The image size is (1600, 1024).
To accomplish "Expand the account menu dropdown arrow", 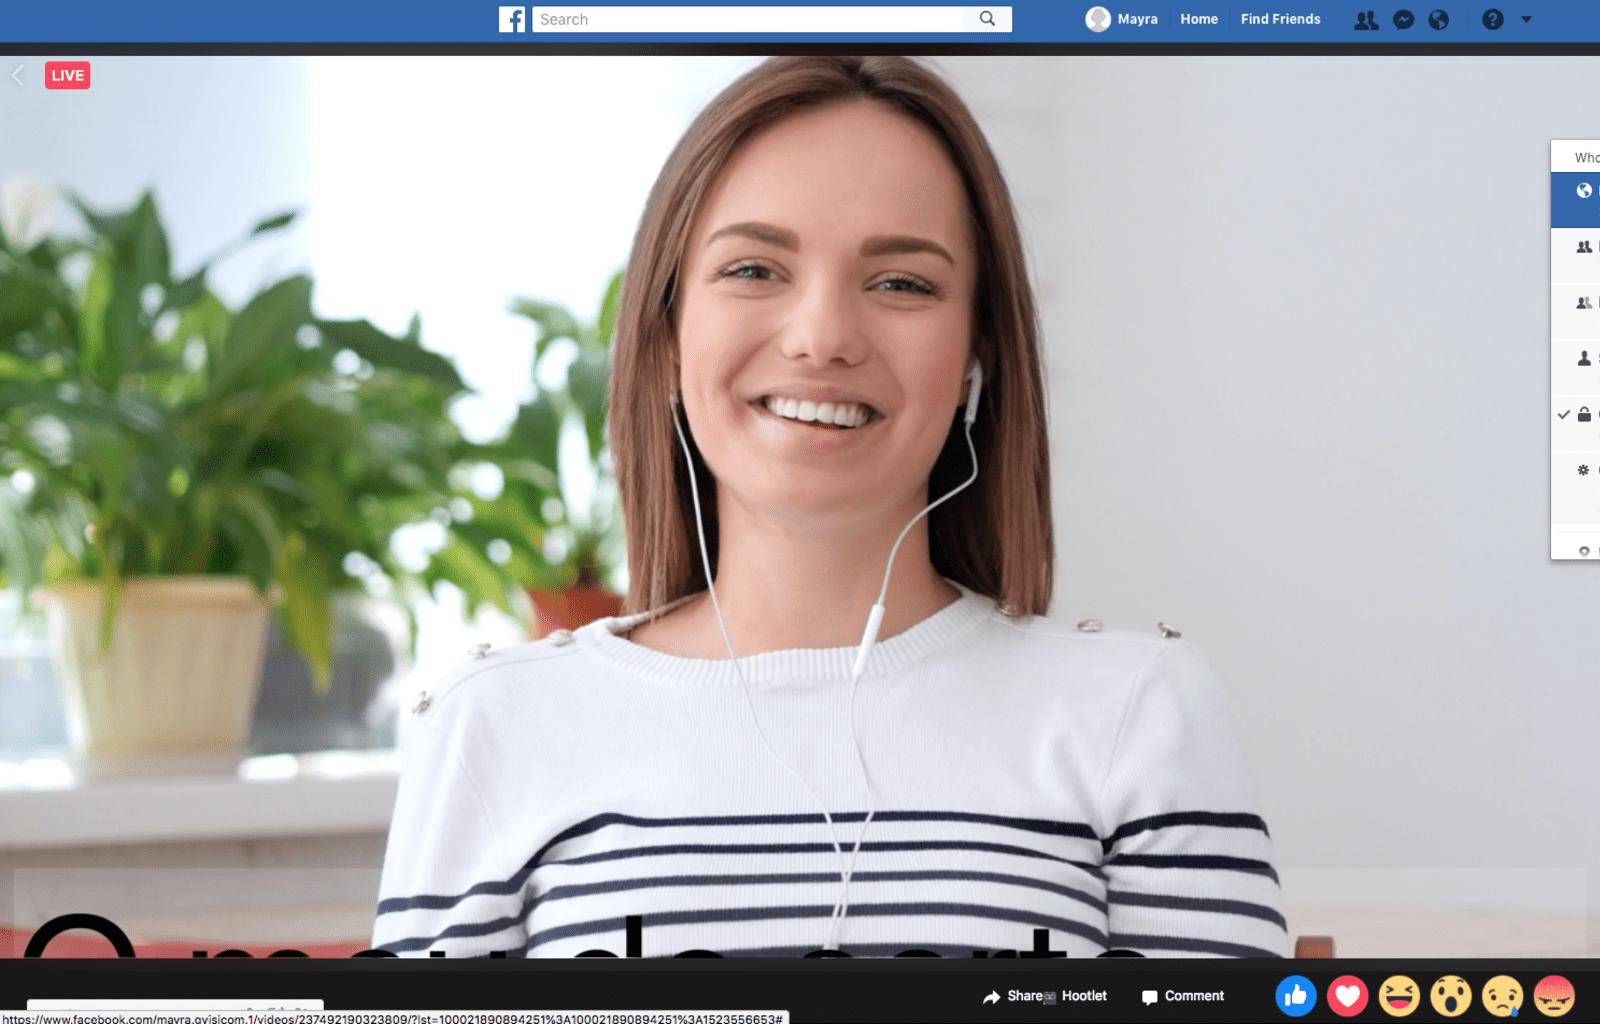I will (1526, 19).
